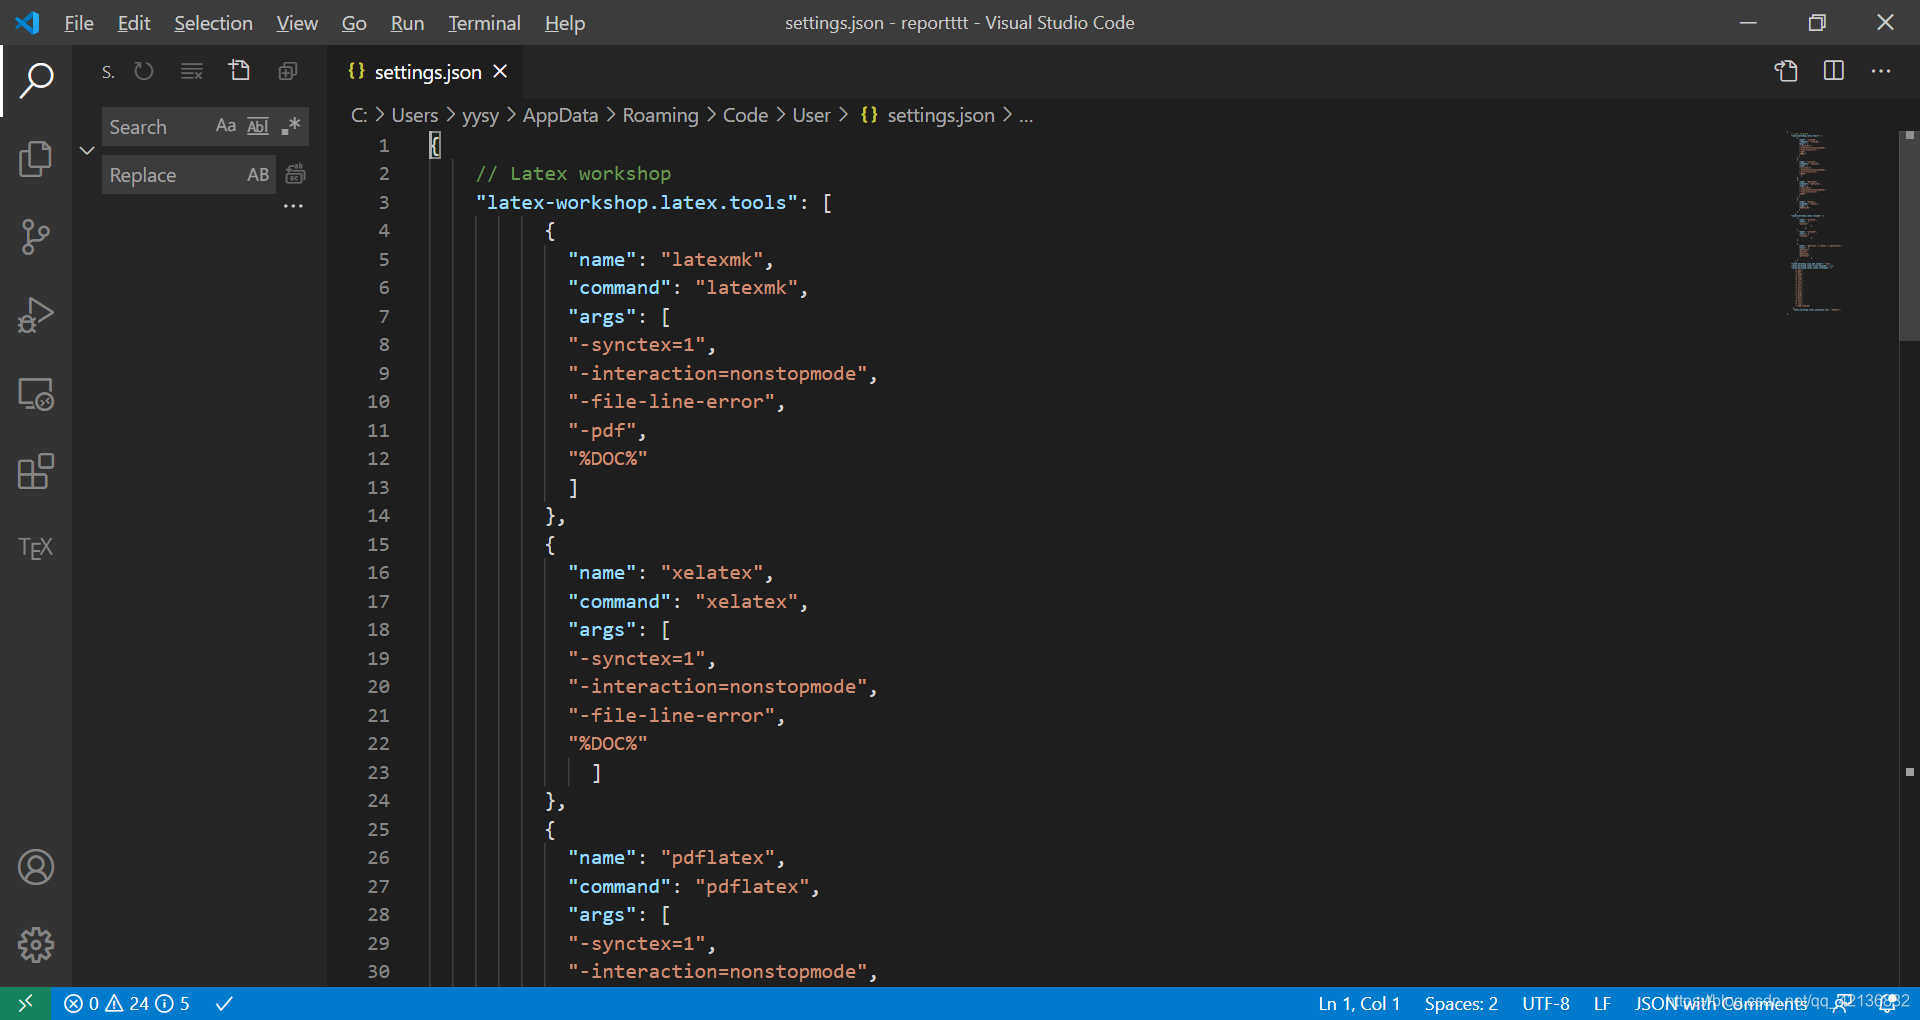Open New Search Editor icon
Screen dimensions: 1920x1020
(x=239, y=71)
